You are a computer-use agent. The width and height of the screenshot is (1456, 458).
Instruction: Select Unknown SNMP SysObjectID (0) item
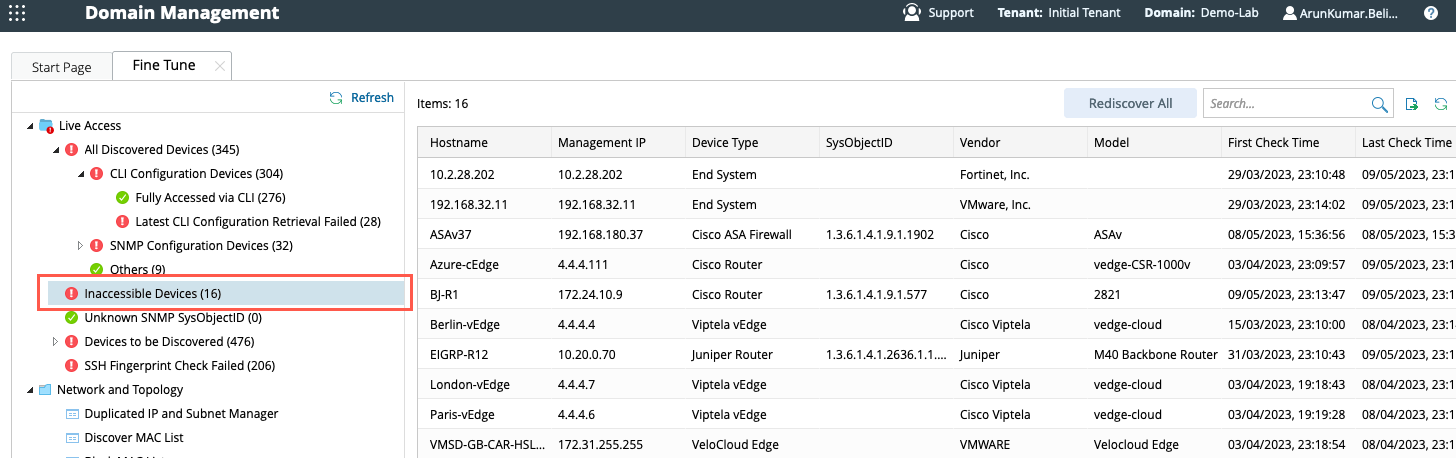coord(173,318)
